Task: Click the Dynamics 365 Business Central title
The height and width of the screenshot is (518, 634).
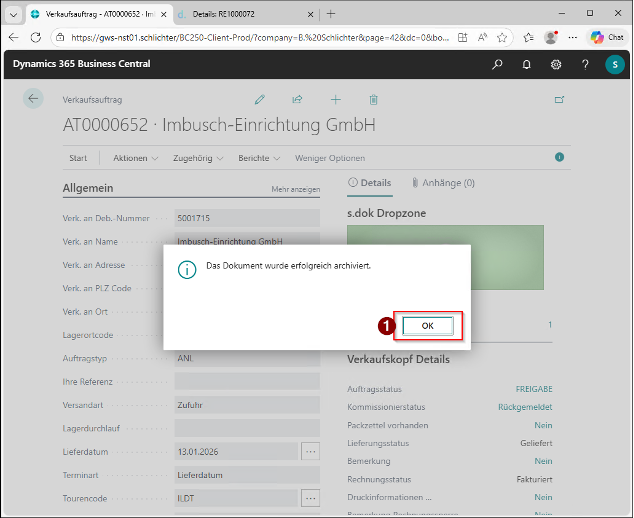Action: click(82, 64)
